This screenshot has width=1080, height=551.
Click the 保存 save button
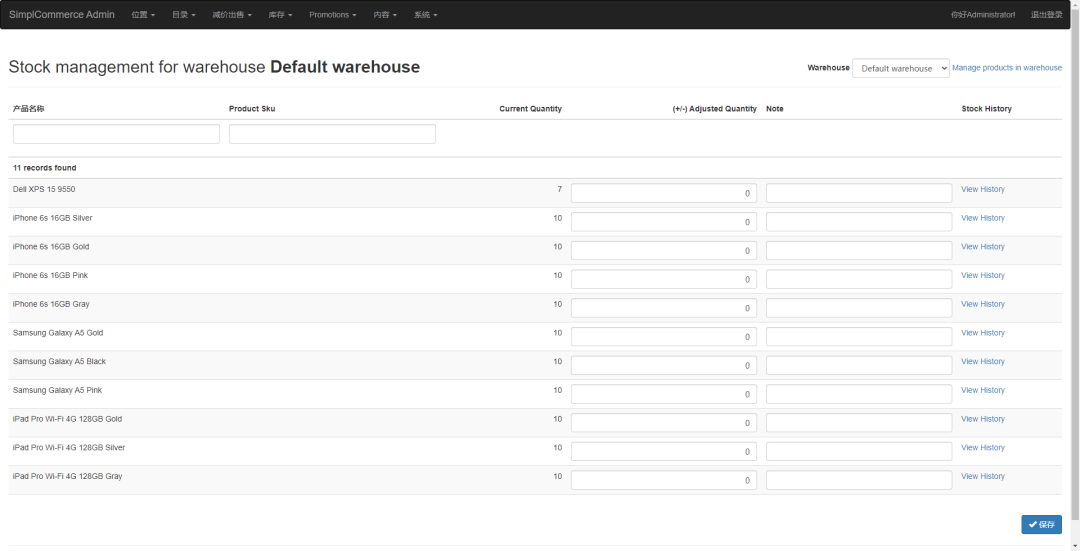[1041, 524]
